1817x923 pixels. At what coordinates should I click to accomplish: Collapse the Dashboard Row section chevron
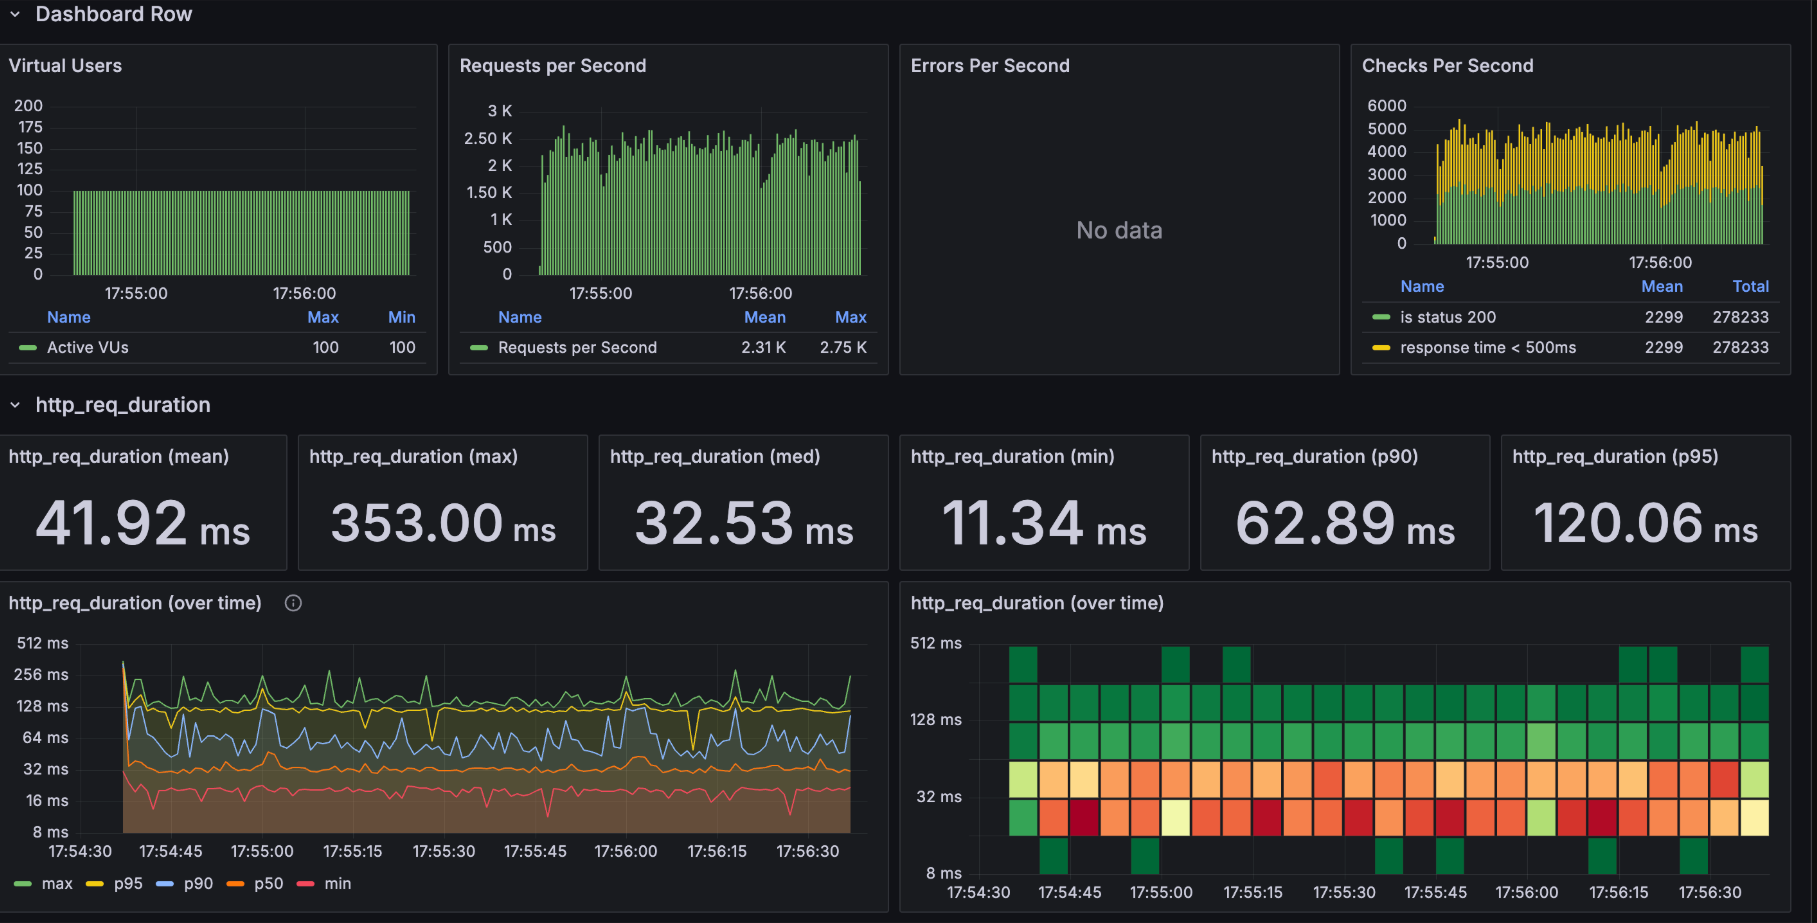(x=15, y=14)
